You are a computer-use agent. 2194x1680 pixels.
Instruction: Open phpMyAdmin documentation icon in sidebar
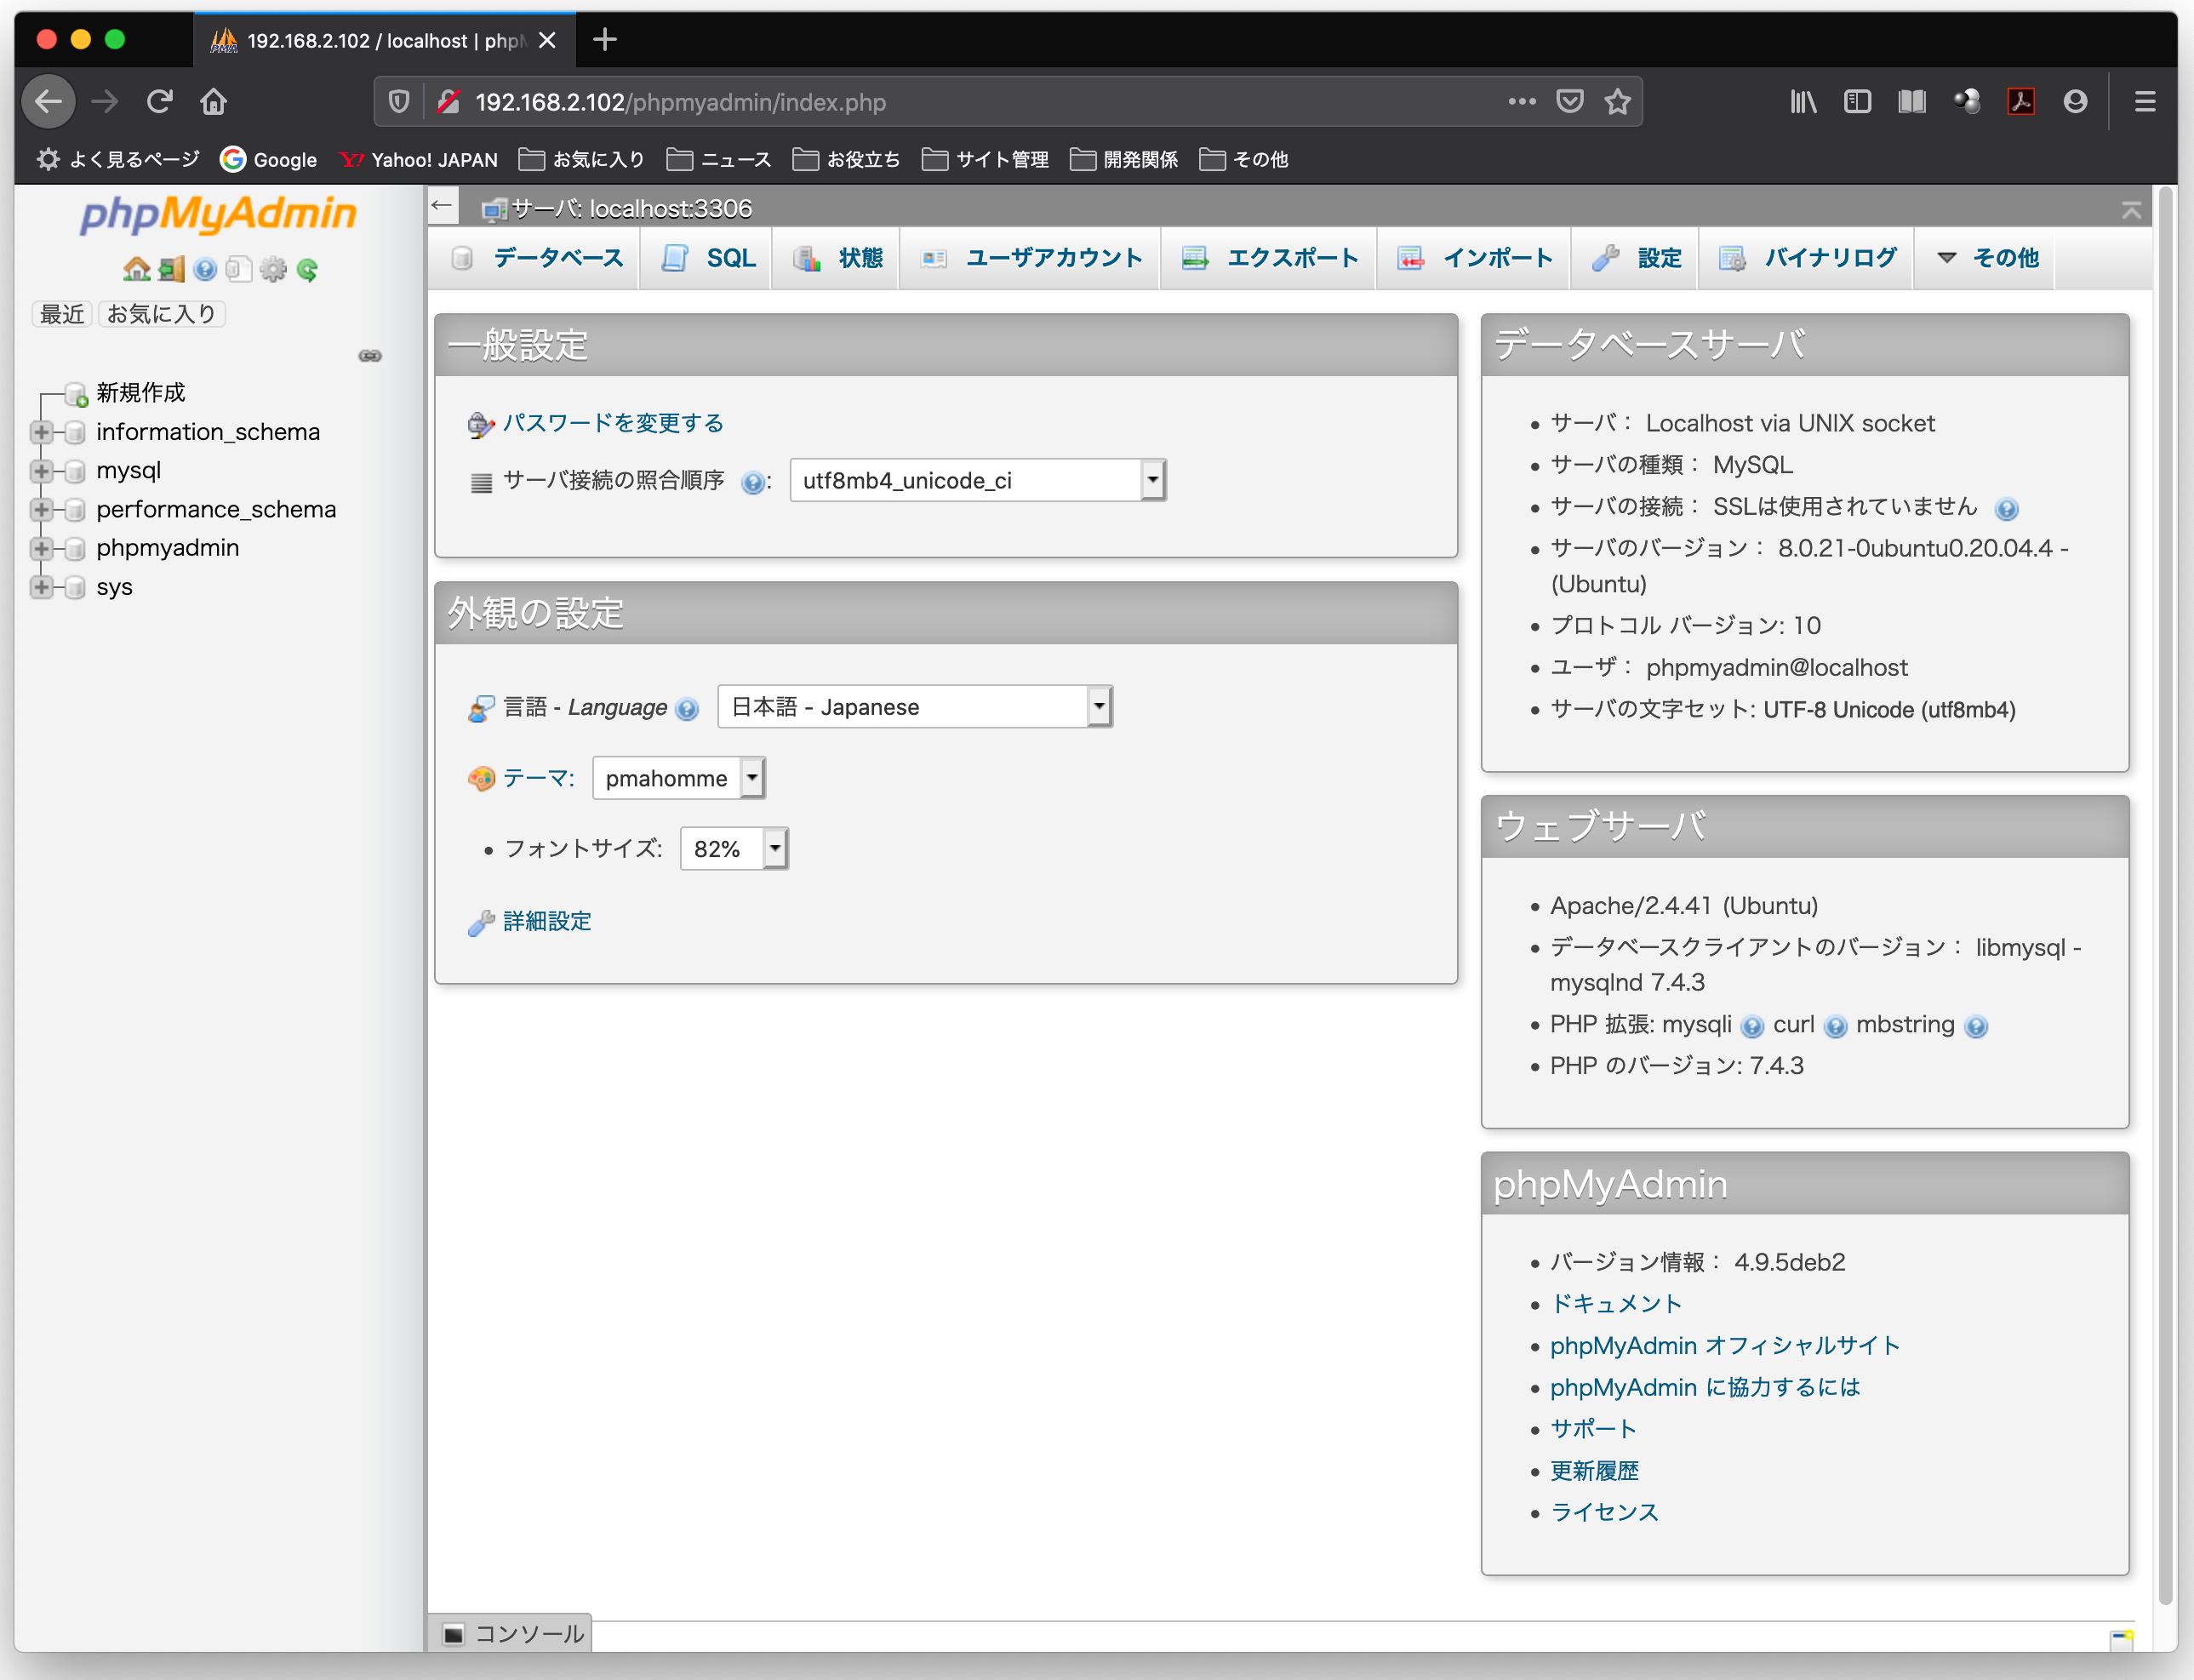click(x=205, y=269)
